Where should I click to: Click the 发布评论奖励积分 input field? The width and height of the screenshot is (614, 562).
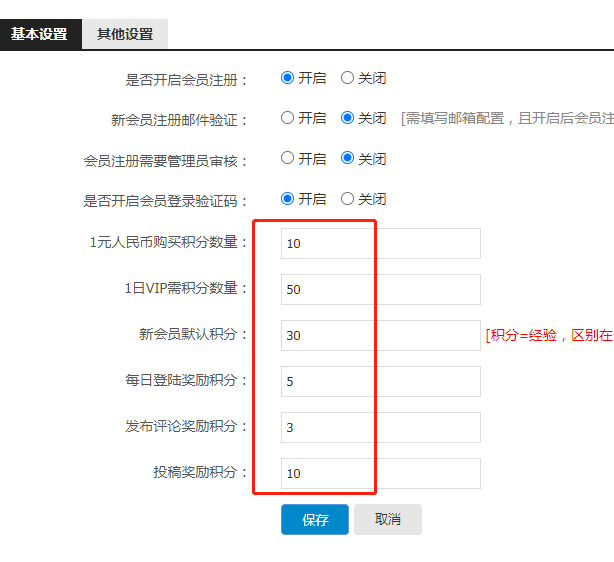point(381,427)
